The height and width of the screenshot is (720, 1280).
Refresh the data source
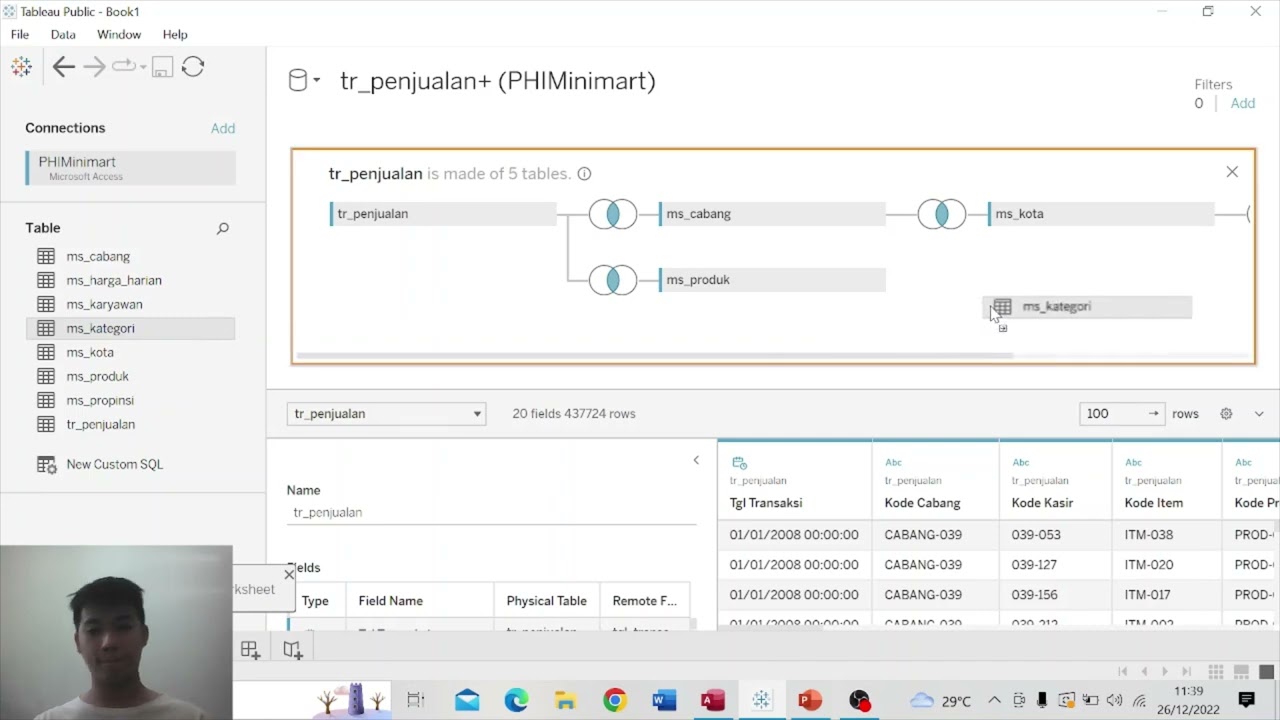pos(193,67)
